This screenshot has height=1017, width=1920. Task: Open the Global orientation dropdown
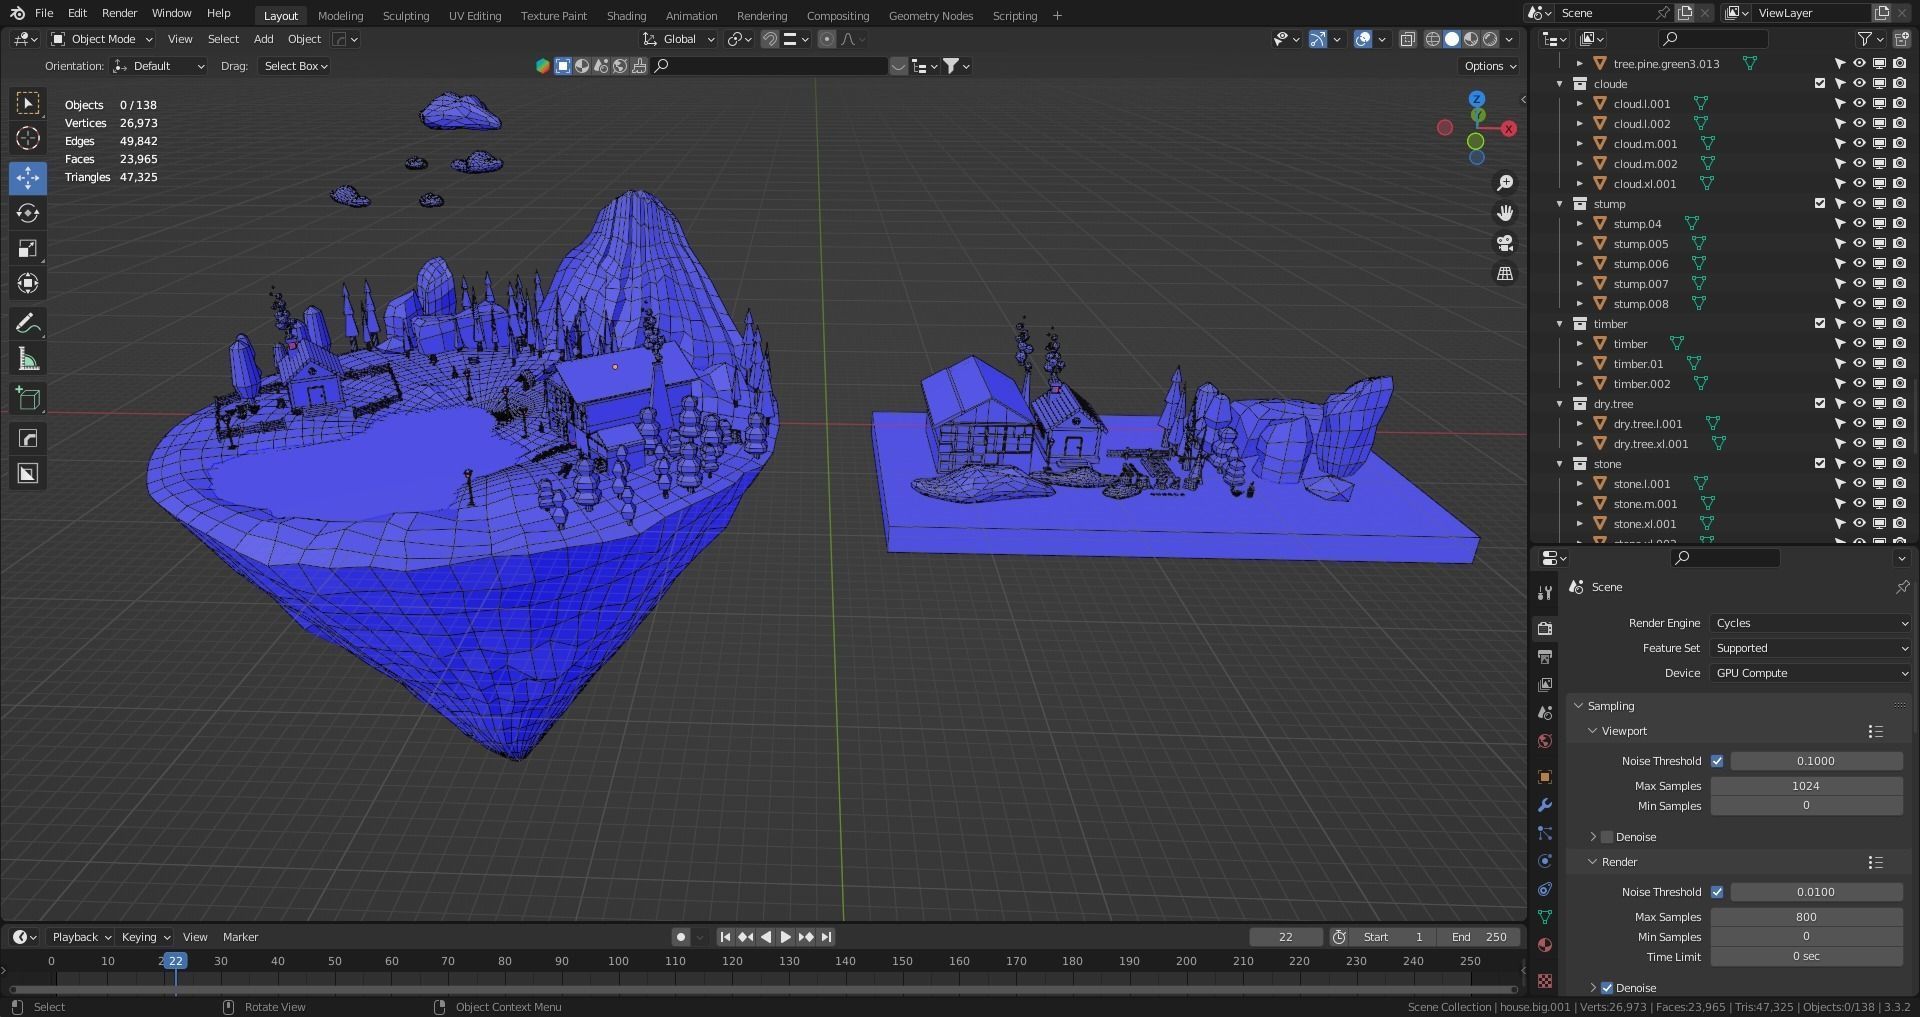(679, 39)
